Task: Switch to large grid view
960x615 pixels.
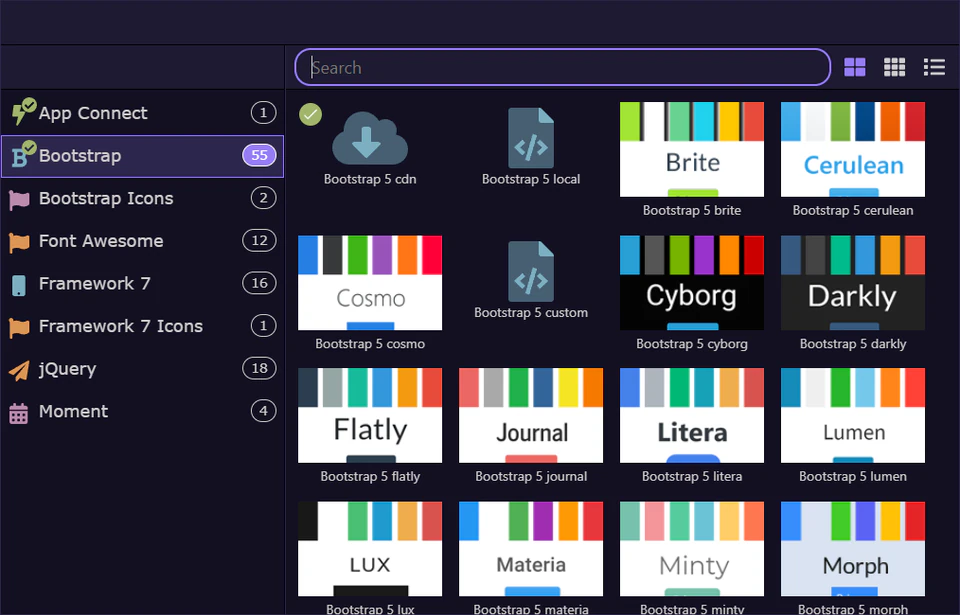Action: (x=855, y=67)
